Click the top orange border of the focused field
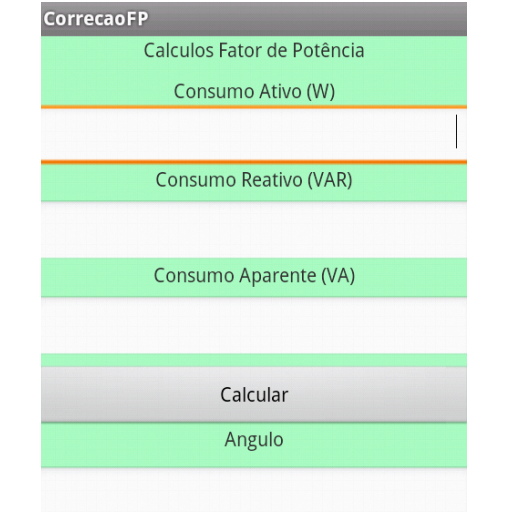 [x=254, y=107]
